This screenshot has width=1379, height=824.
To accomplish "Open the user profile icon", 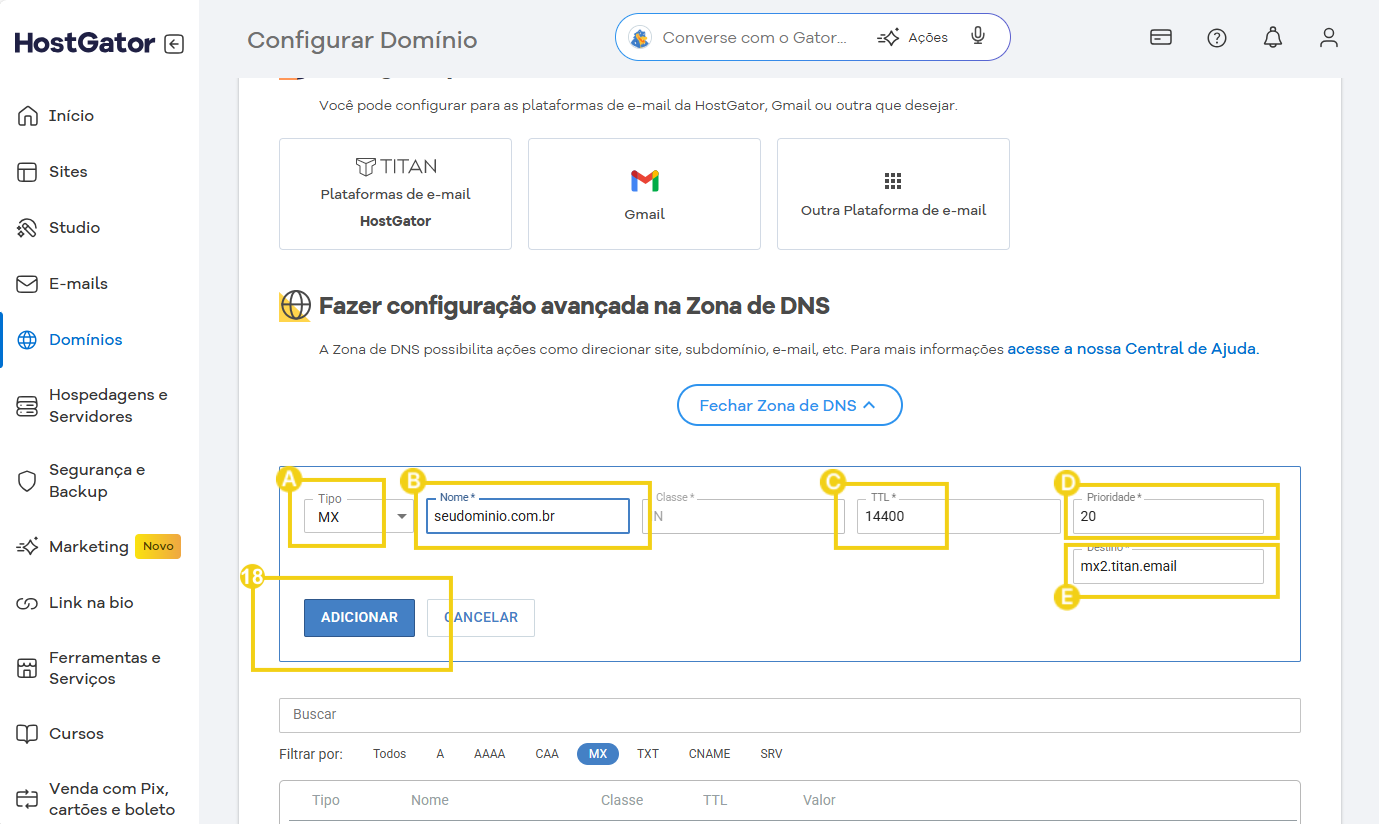I will tap(1328, 38).
